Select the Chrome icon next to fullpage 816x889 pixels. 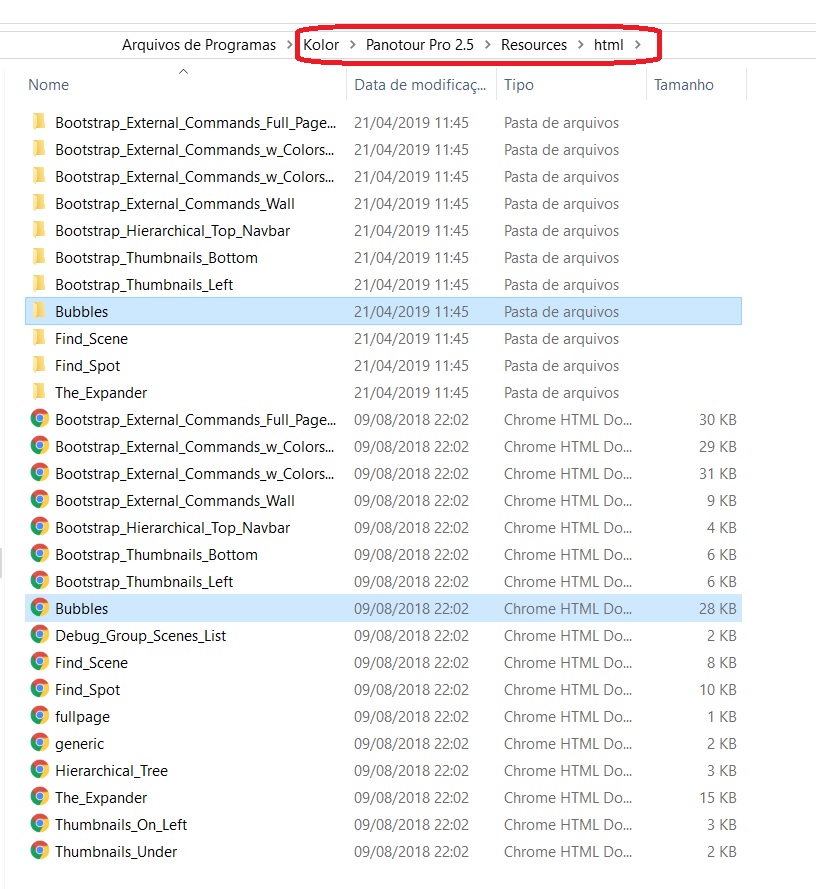pos(39,716)
